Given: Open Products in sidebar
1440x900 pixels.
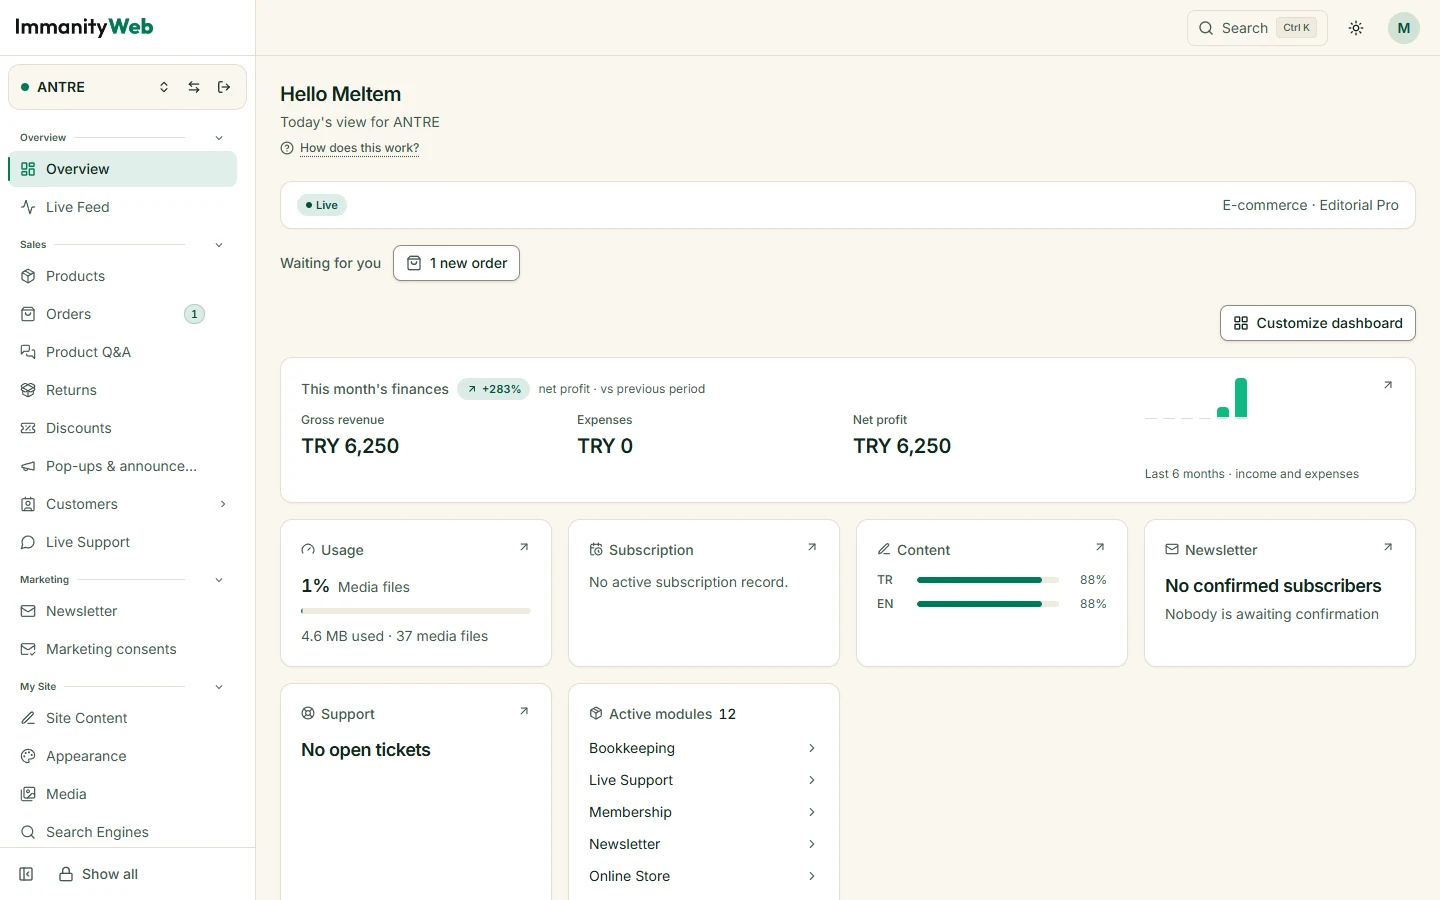Looking at the screenshot, I should (122, 276).
